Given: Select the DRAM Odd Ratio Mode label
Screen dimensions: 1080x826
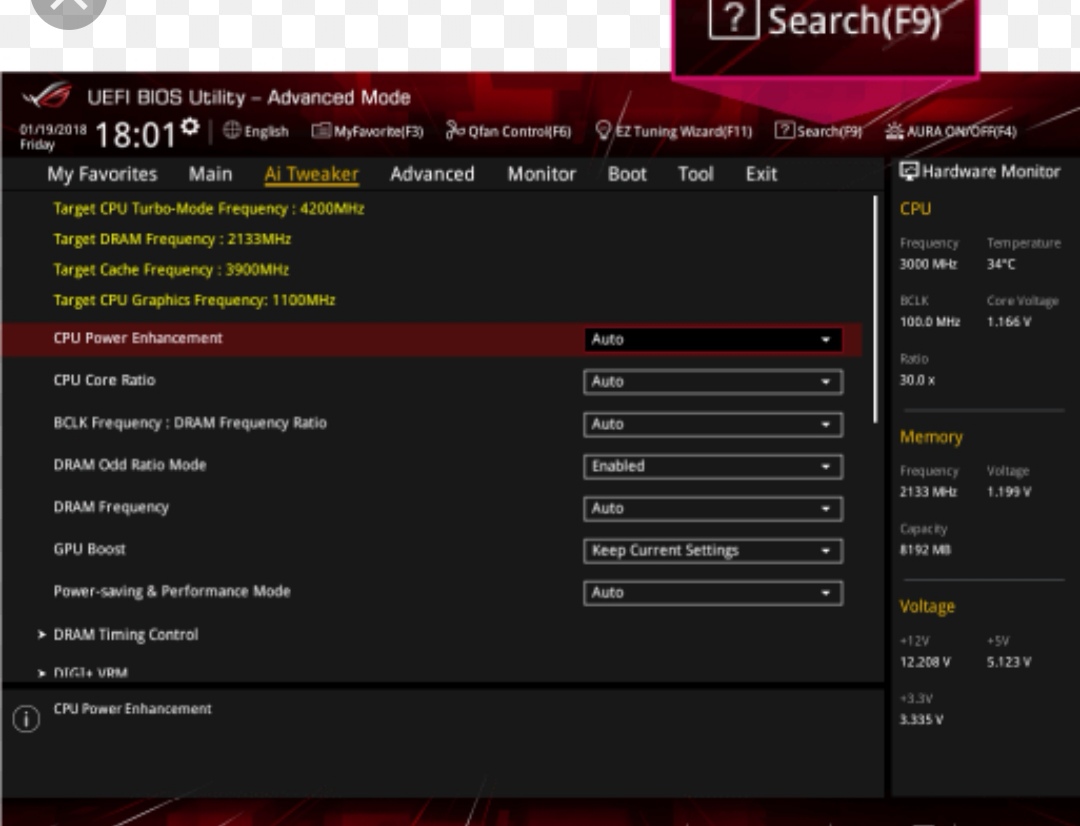Looking at the screenshot, I should (x=129, y=465).
